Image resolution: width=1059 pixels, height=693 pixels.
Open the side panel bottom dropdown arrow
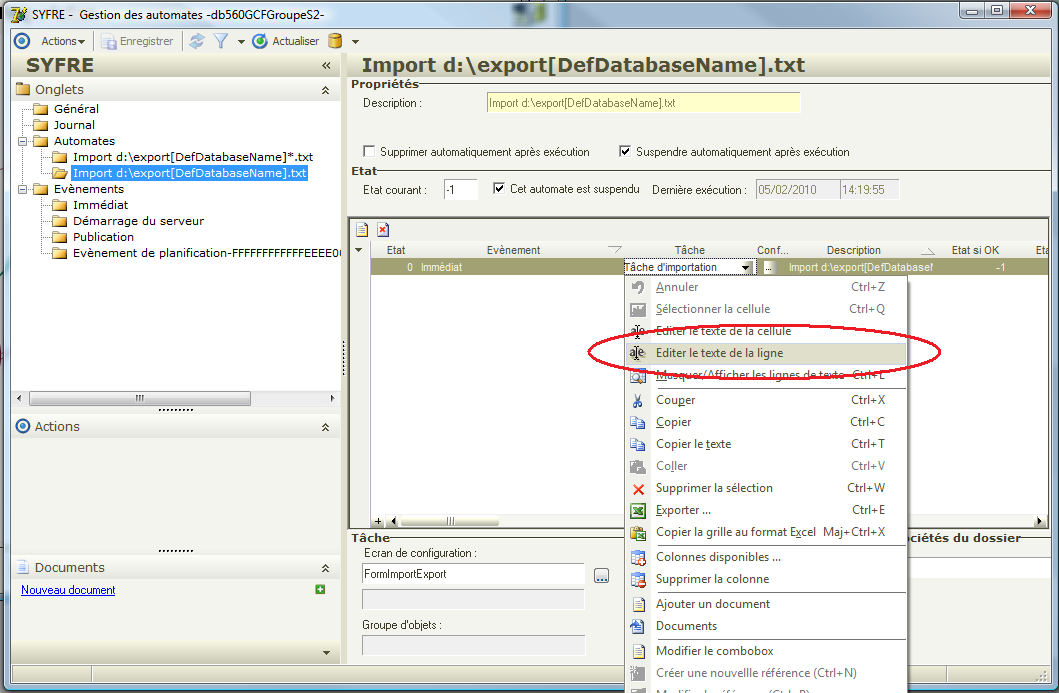coord(326,652)
